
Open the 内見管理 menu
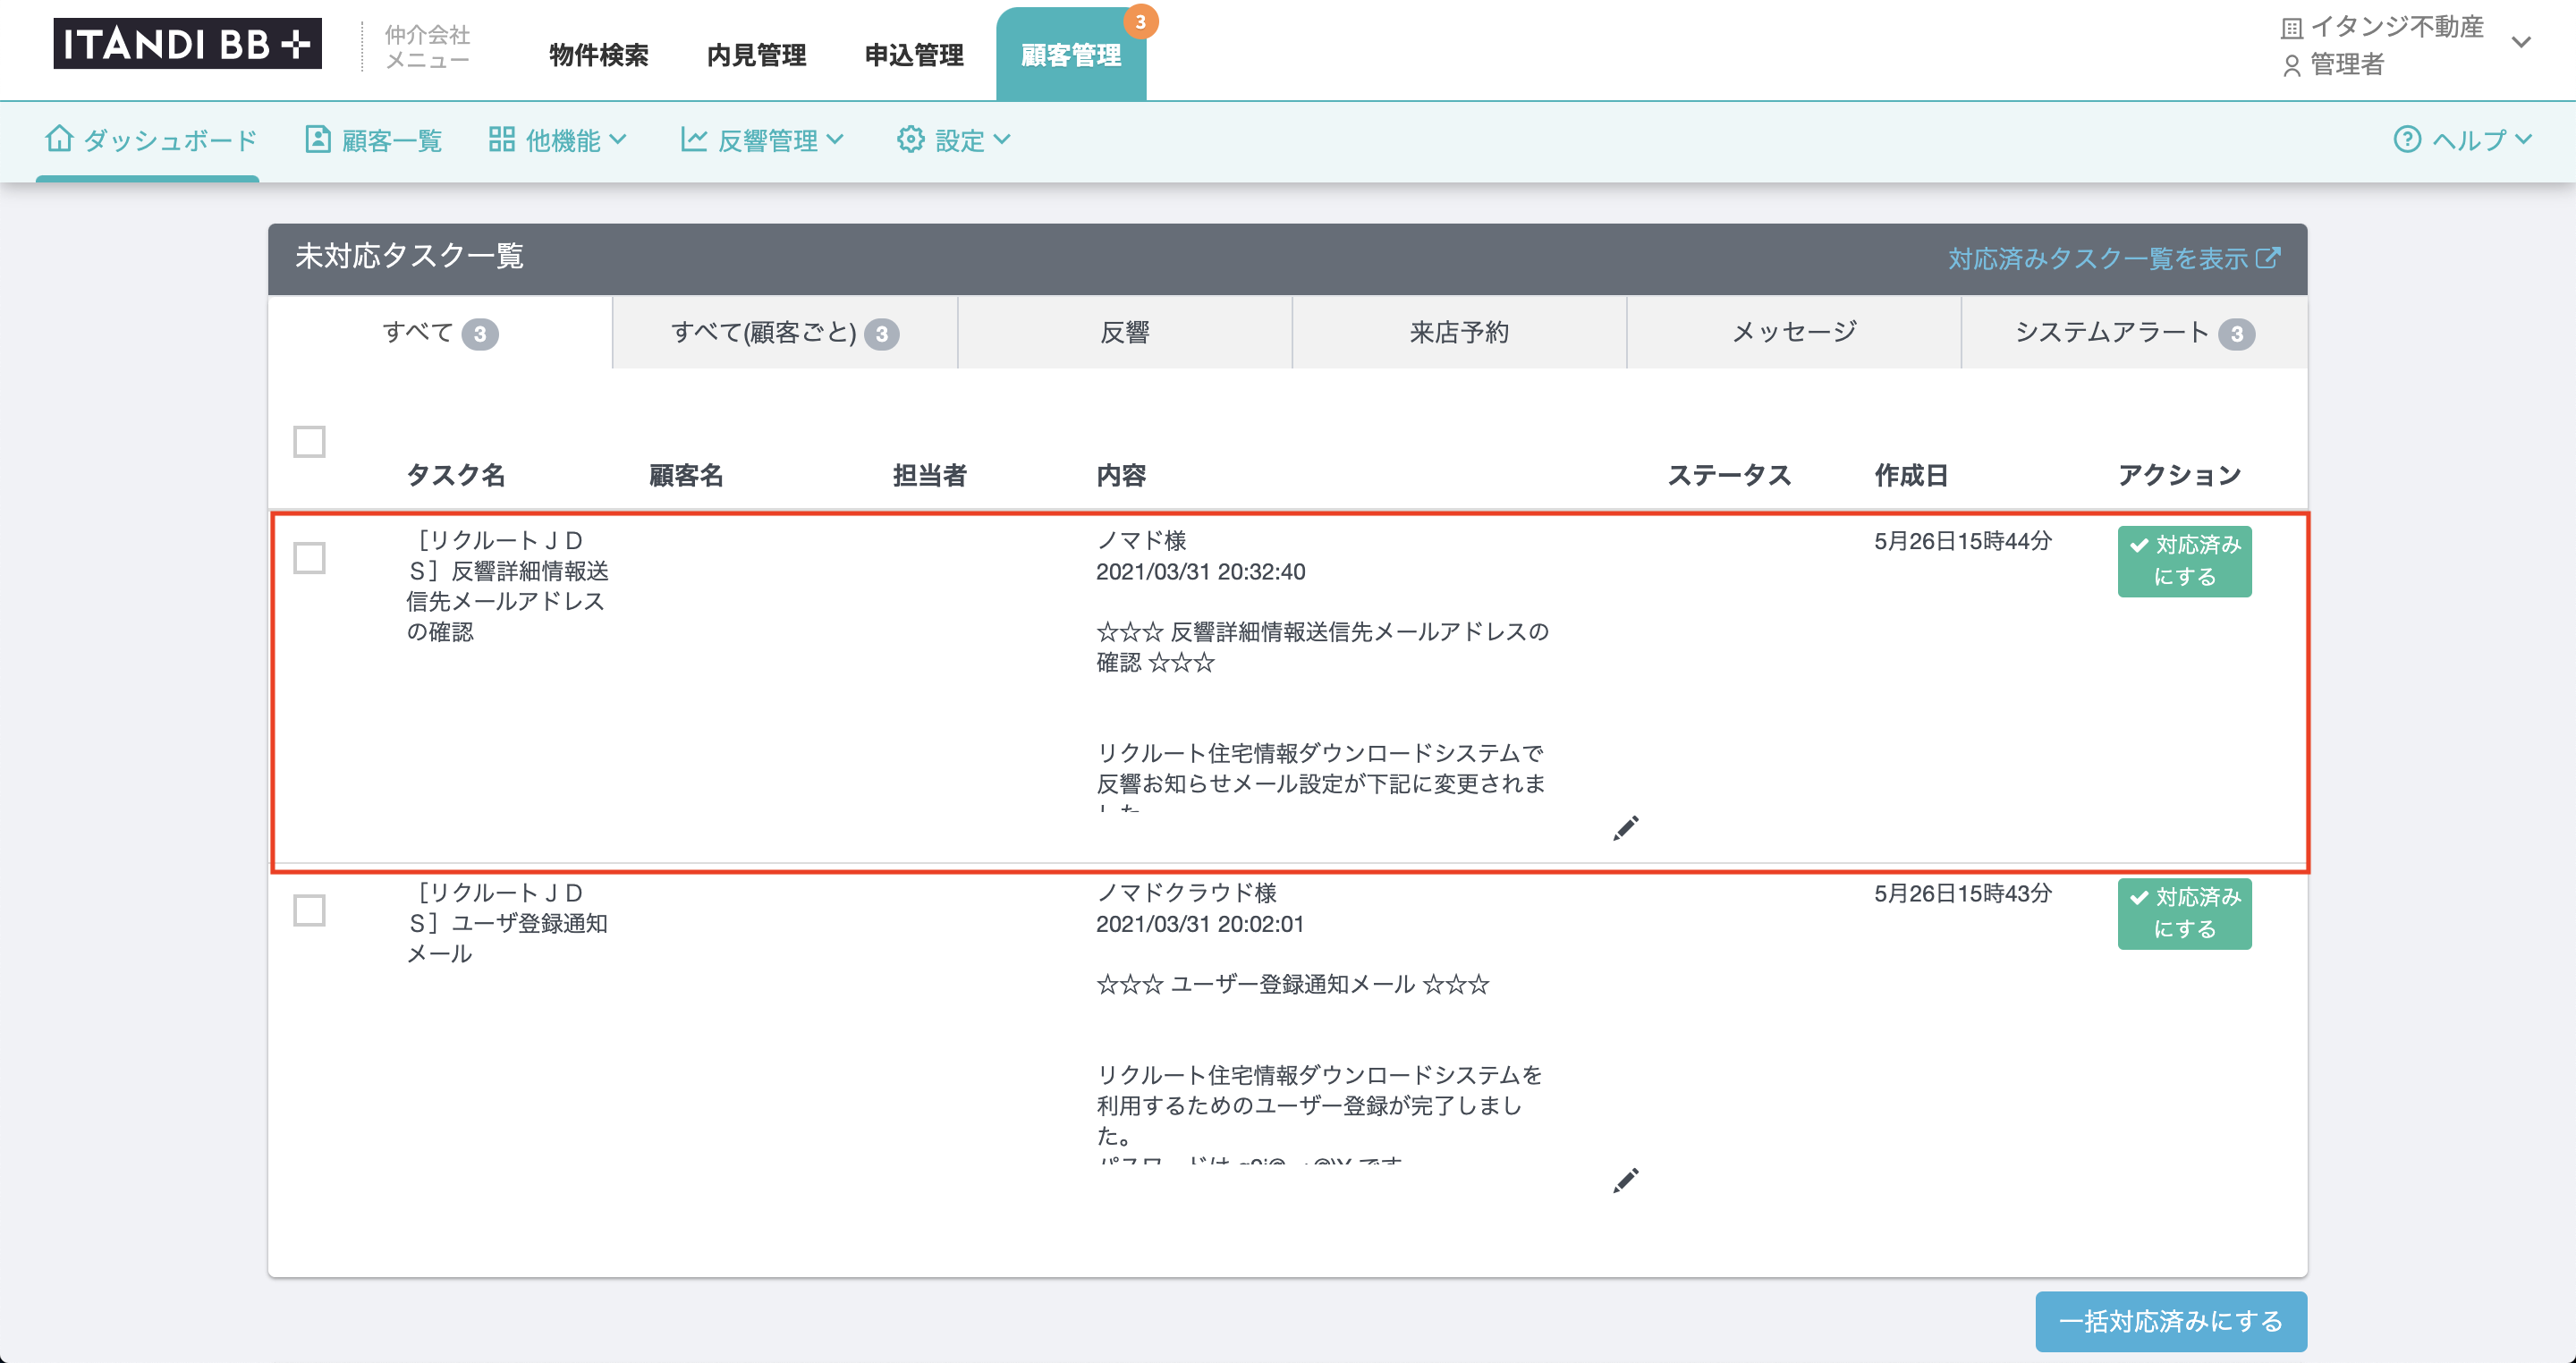pos(756,55)
